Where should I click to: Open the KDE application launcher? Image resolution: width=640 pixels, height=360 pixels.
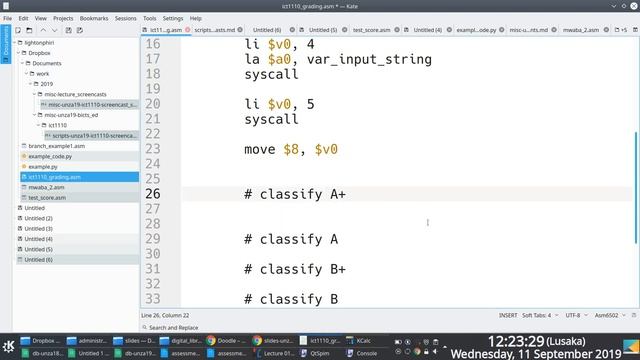coord(9,347)
